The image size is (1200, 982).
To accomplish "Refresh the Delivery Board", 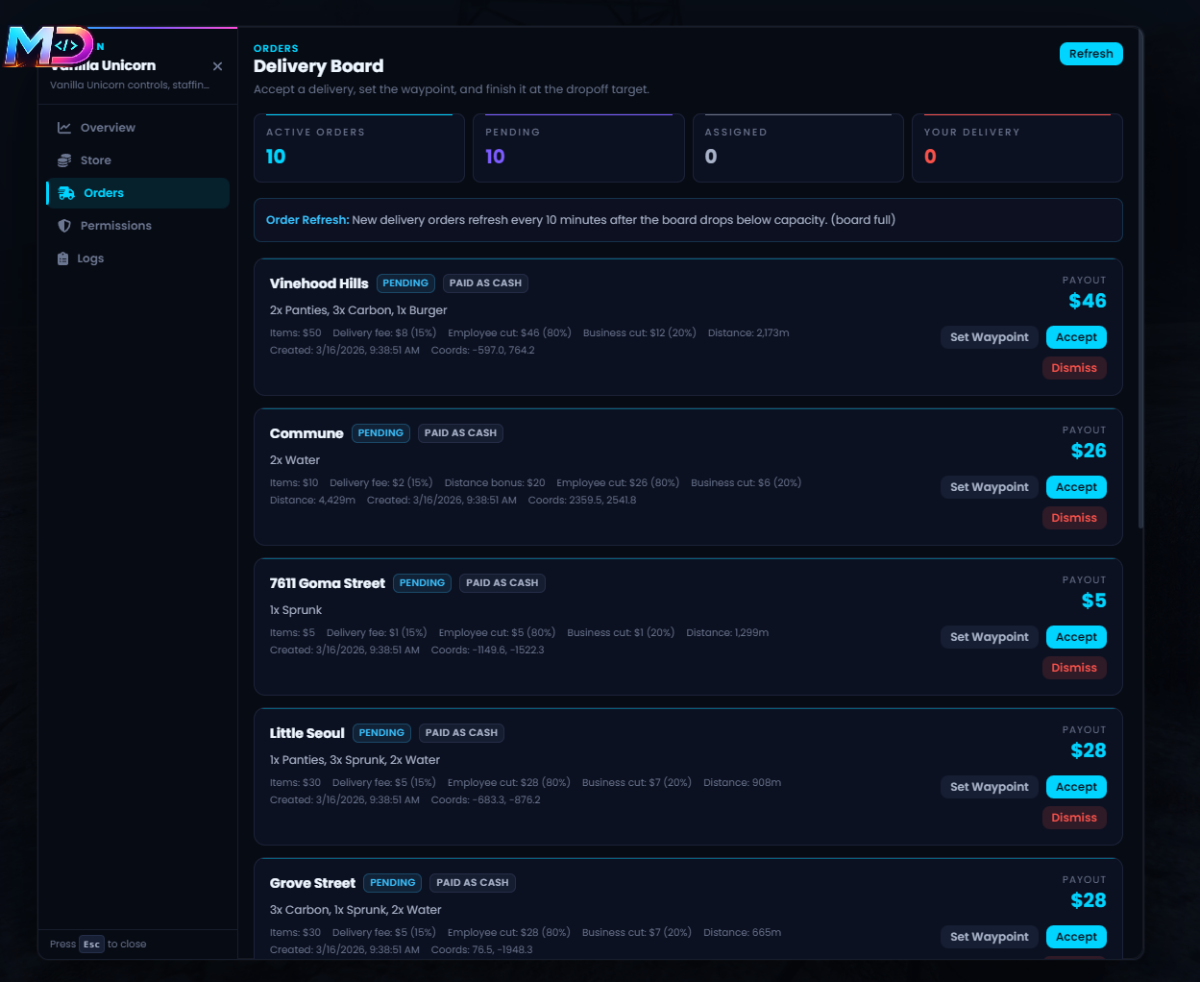I will pyautogui.click(x=1091, y=54).
